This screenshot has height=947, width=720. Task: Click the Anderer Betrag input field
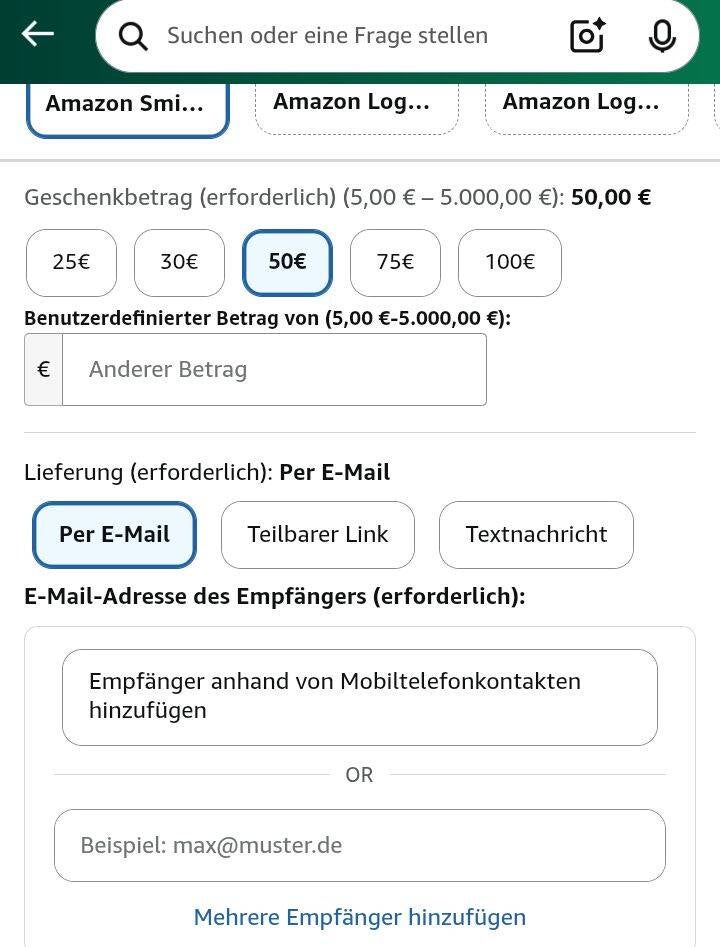pos(274,370)
